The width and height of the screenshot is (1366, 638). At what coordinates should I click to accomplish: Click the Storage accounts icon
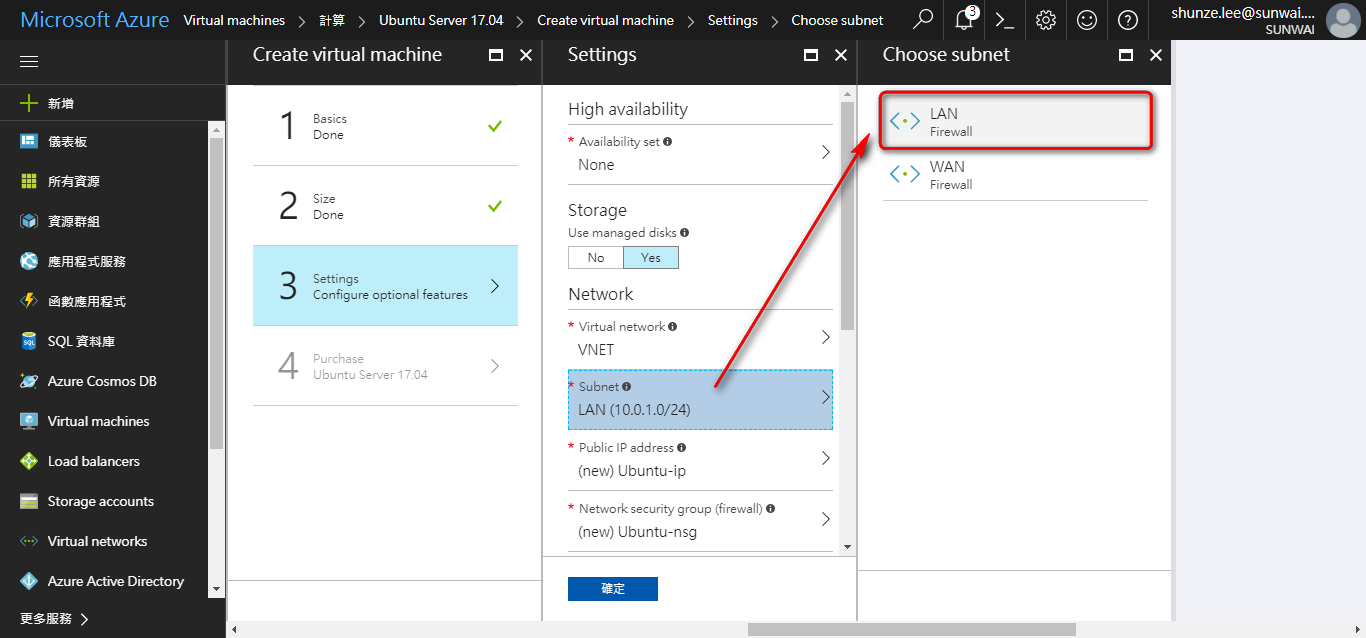pos(29,501)
